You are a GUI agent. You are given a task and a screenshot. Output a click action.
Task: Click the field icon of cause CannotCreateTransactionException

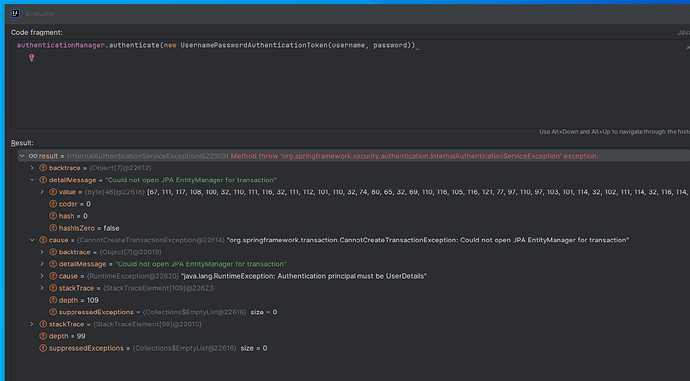pos(43,240)
